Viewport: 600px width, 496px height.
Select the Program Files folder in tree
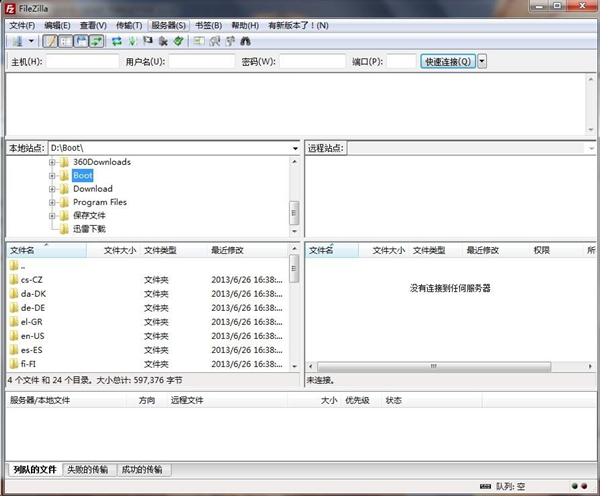(100, 202)
